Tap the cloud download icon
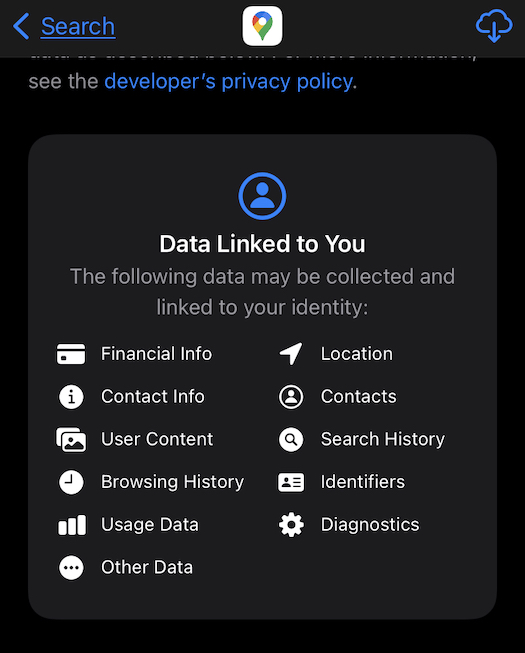This screenshot has height=653, width=525. click(494, 26)
